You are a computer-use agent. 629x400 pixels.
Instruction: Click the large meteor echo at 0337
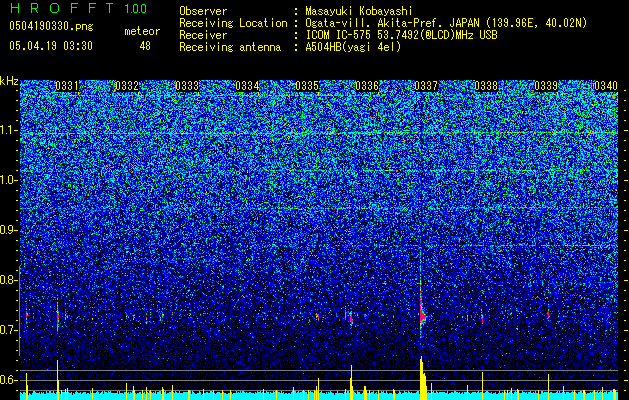(422, 315)
